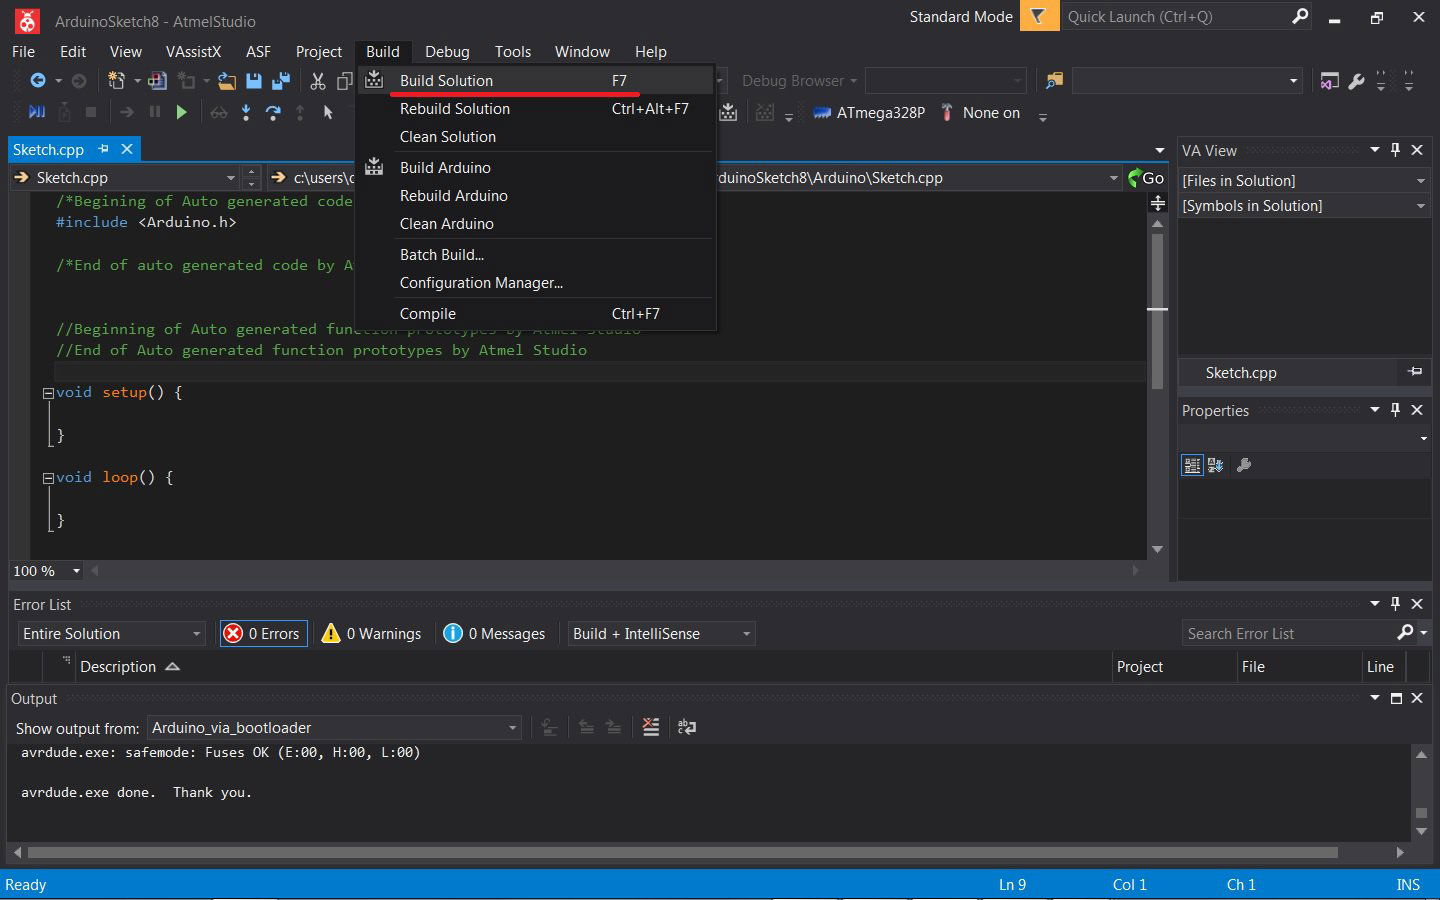Click the Search Error List field
Screen dimensions: 1440x900
coord(1290,633)
